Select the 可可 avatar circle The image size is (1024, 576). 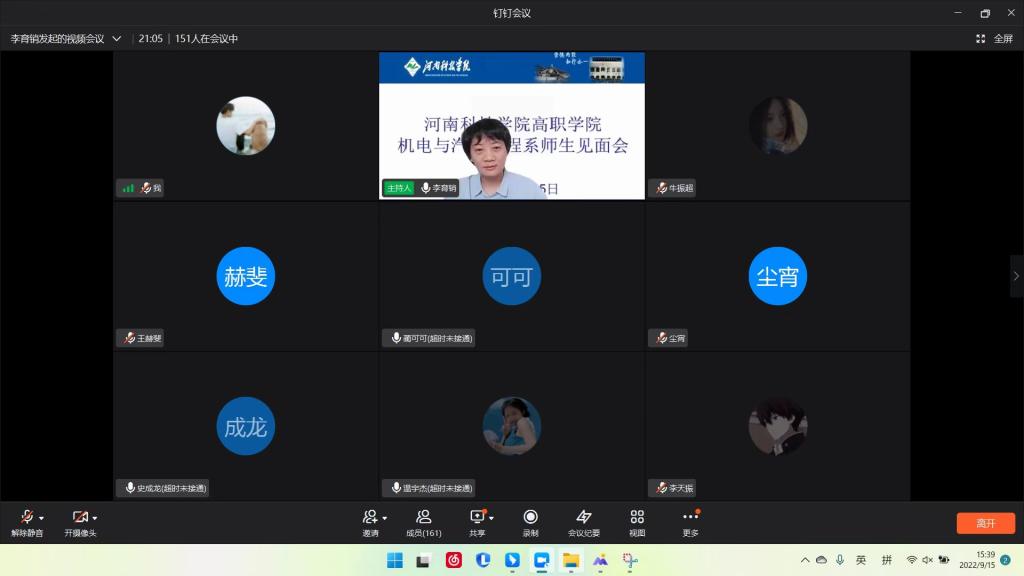click(x=512, y=276)
